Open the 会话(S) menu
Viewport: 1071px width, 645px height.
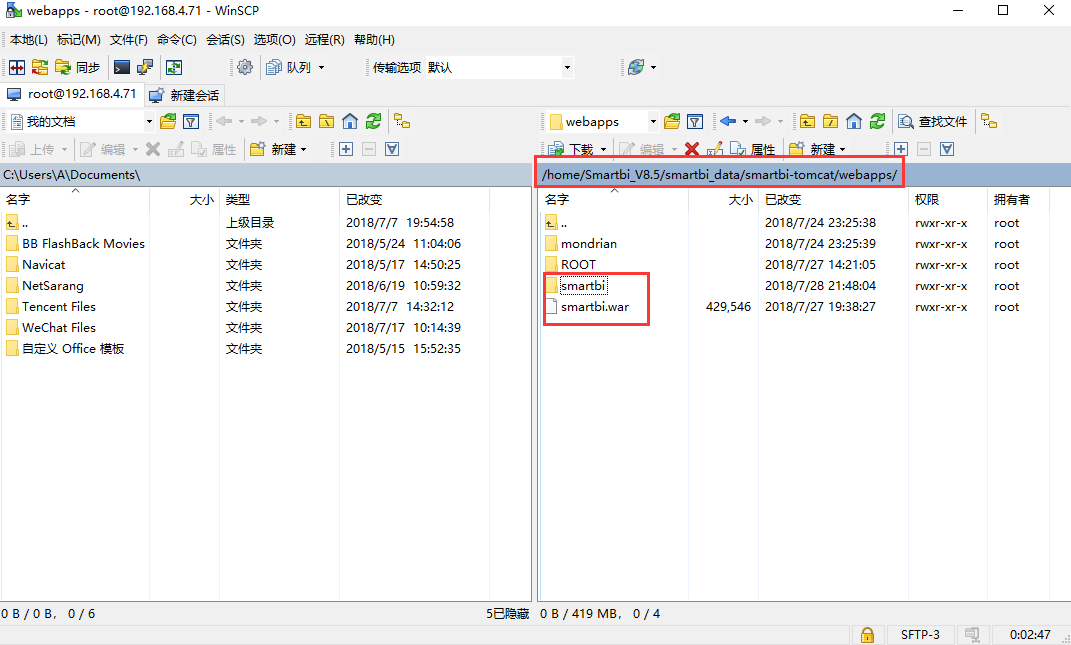pos(225,40)
